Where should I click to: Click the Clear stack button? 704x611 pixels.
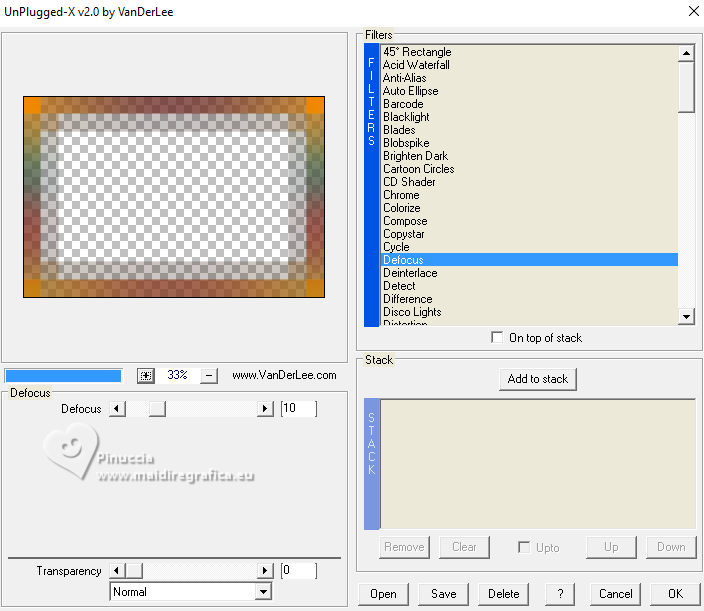464,547
